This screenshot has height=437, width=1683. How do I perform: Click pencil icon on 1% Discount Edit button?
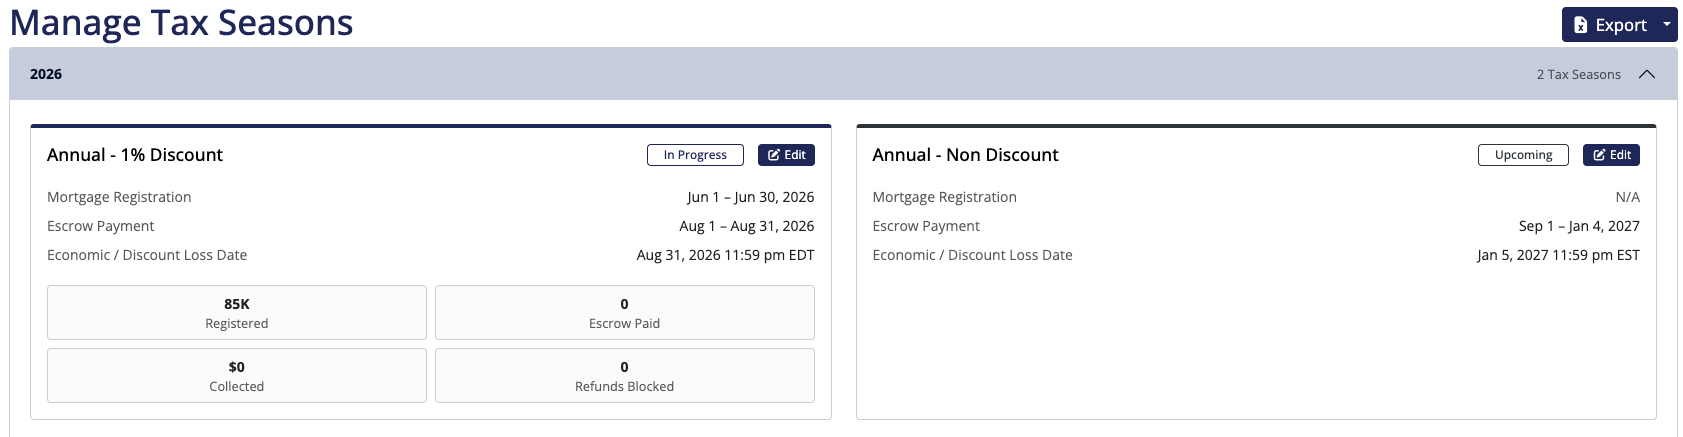[774, 155]
